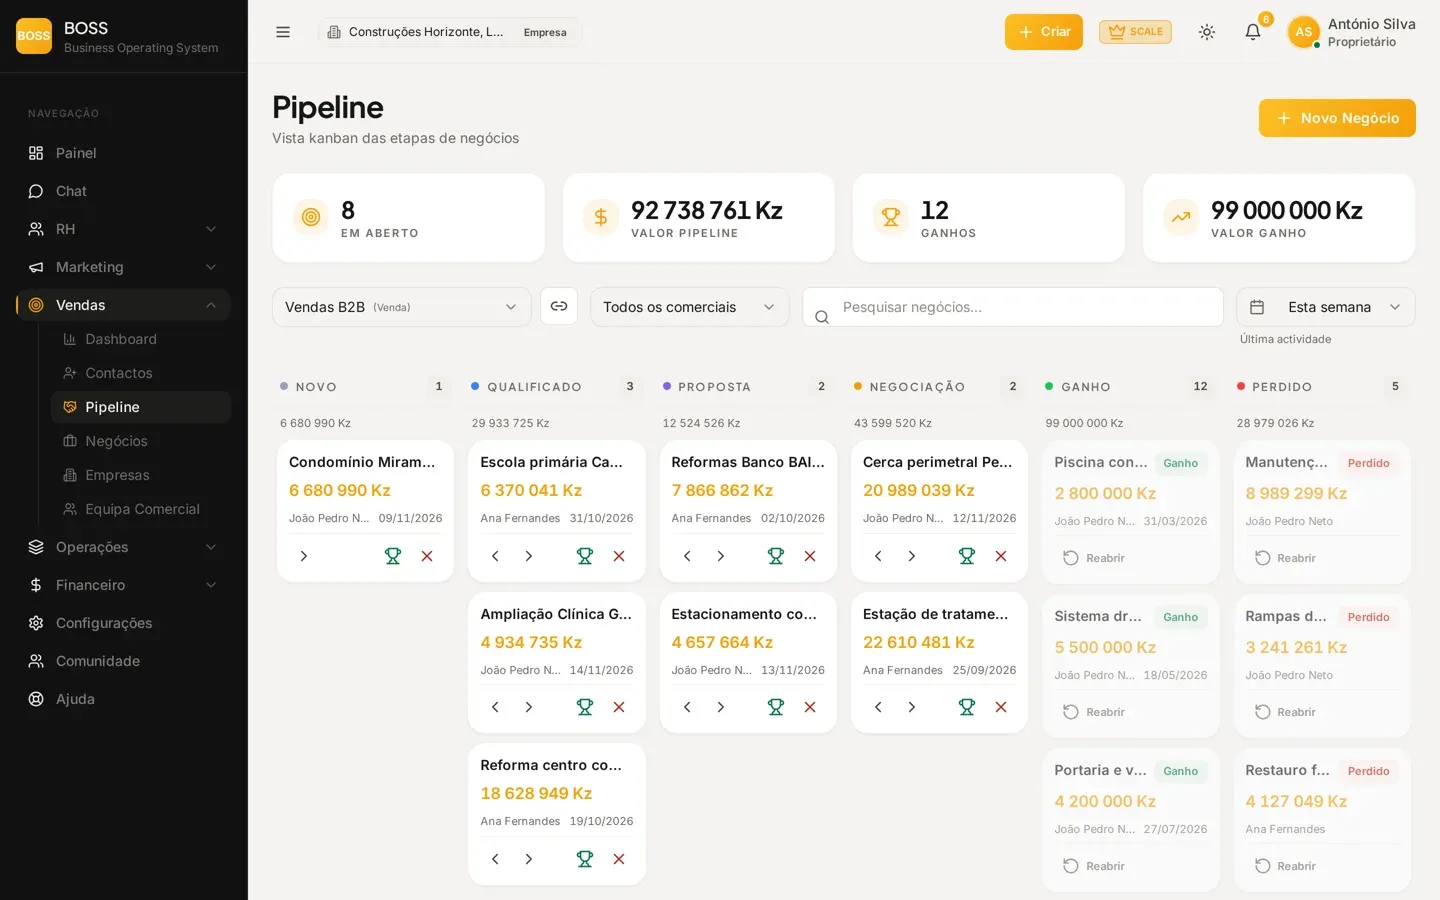Open Configurações in the sidebar
The width and height of the screenshot is (1440, 900).
[123, 623]
